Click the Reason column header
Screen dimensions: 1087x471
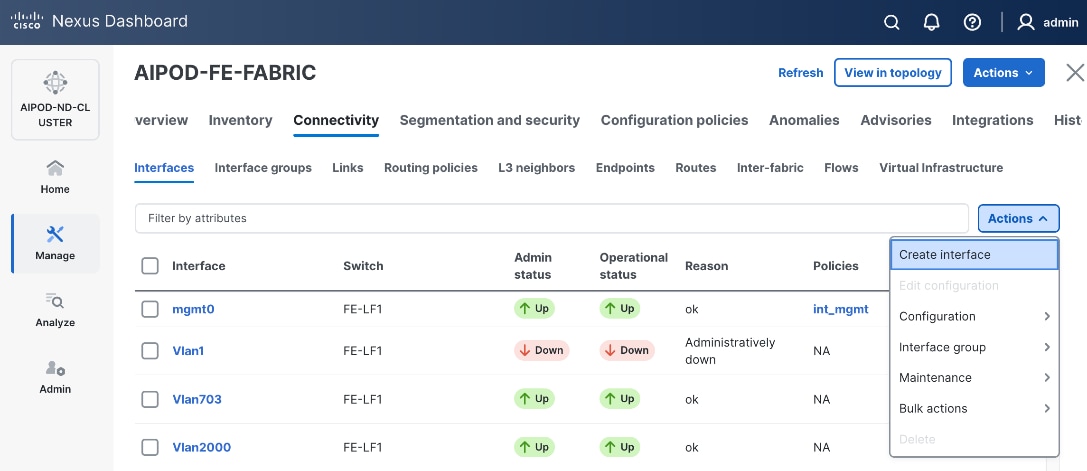click(x=706, y=266)
